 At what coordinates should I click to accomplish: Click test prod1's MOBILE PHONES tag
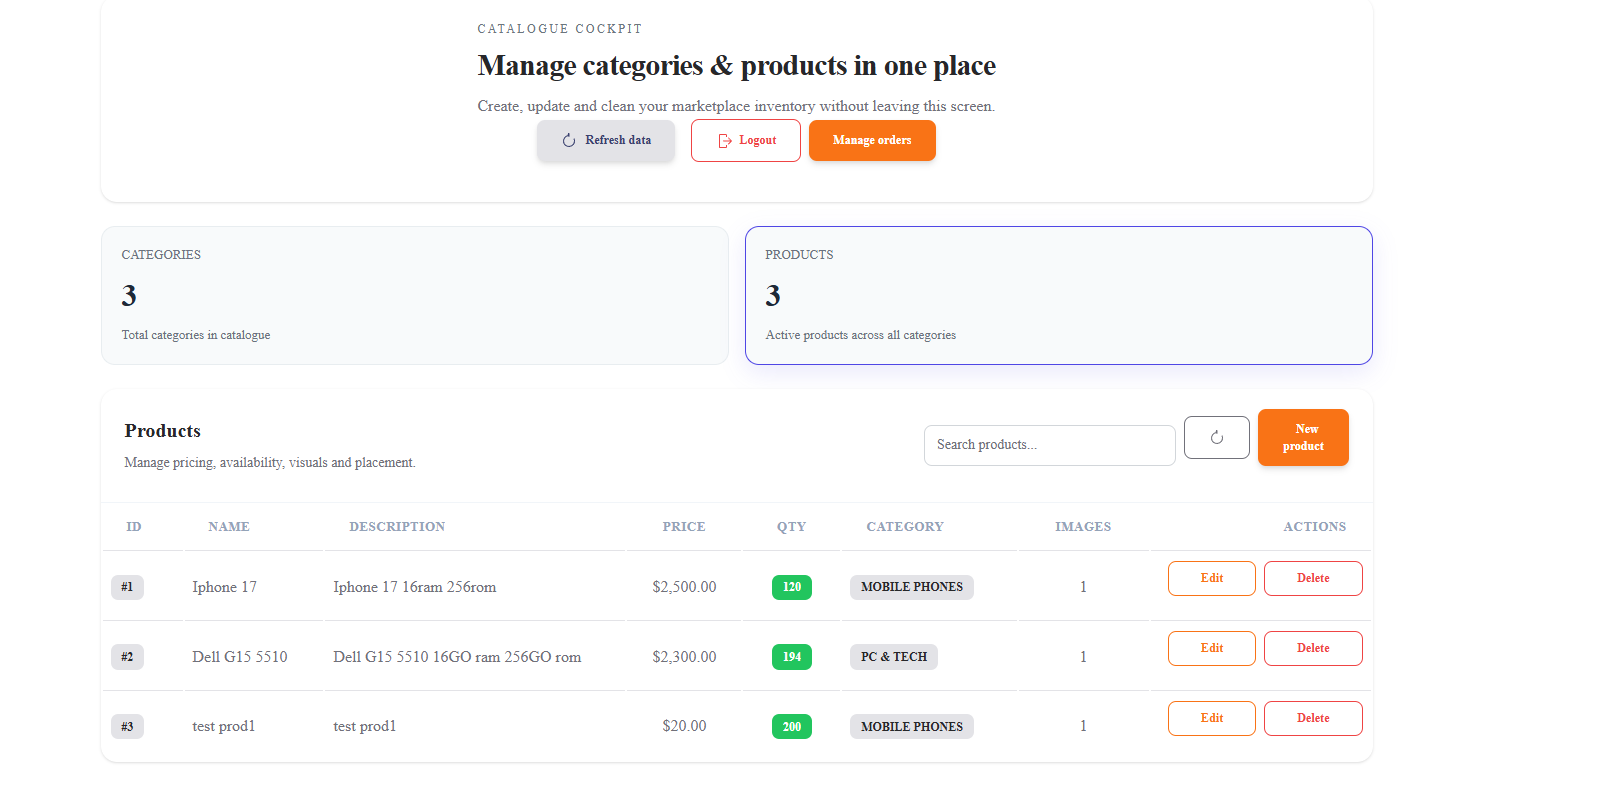(912, 727)
